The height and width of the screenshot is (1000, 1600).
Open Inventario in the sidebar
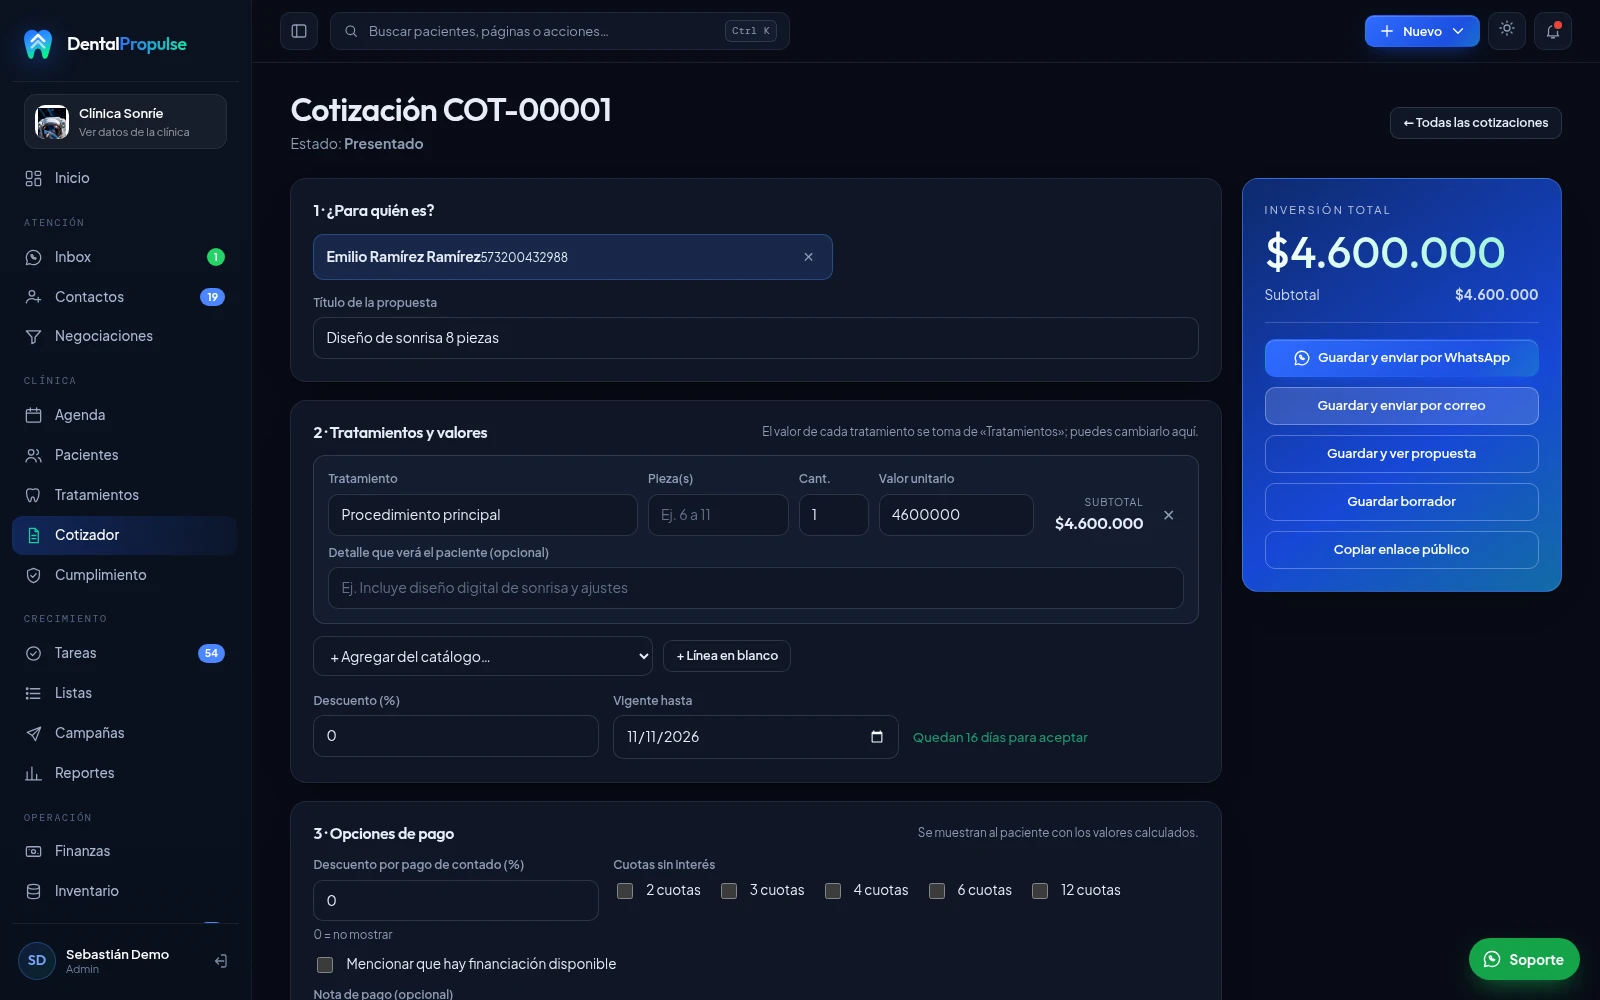[125, 891]
